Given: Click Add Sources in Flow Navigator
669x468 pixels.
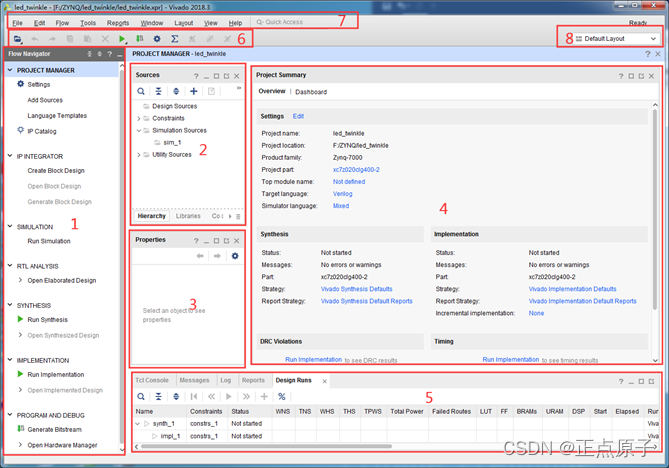Looking at the screenshot, I should click(x=45, y=100).
